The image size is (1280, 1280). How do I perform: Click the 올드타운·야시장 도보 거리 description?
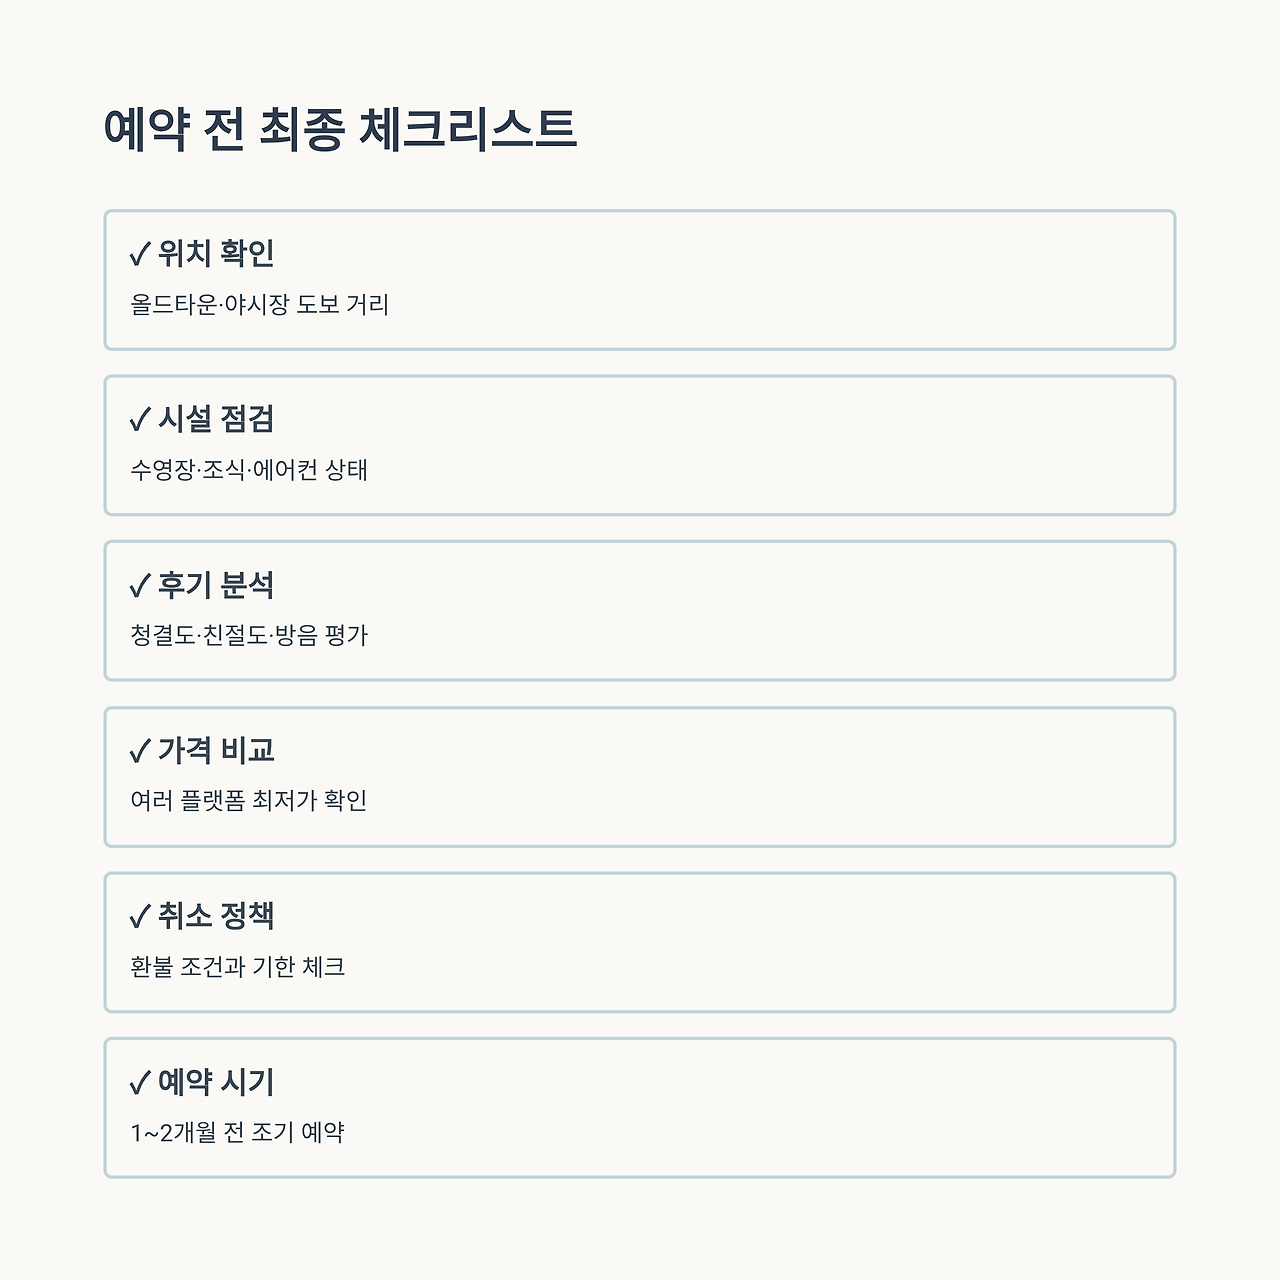pyautogui.click(x=260, y=304)
